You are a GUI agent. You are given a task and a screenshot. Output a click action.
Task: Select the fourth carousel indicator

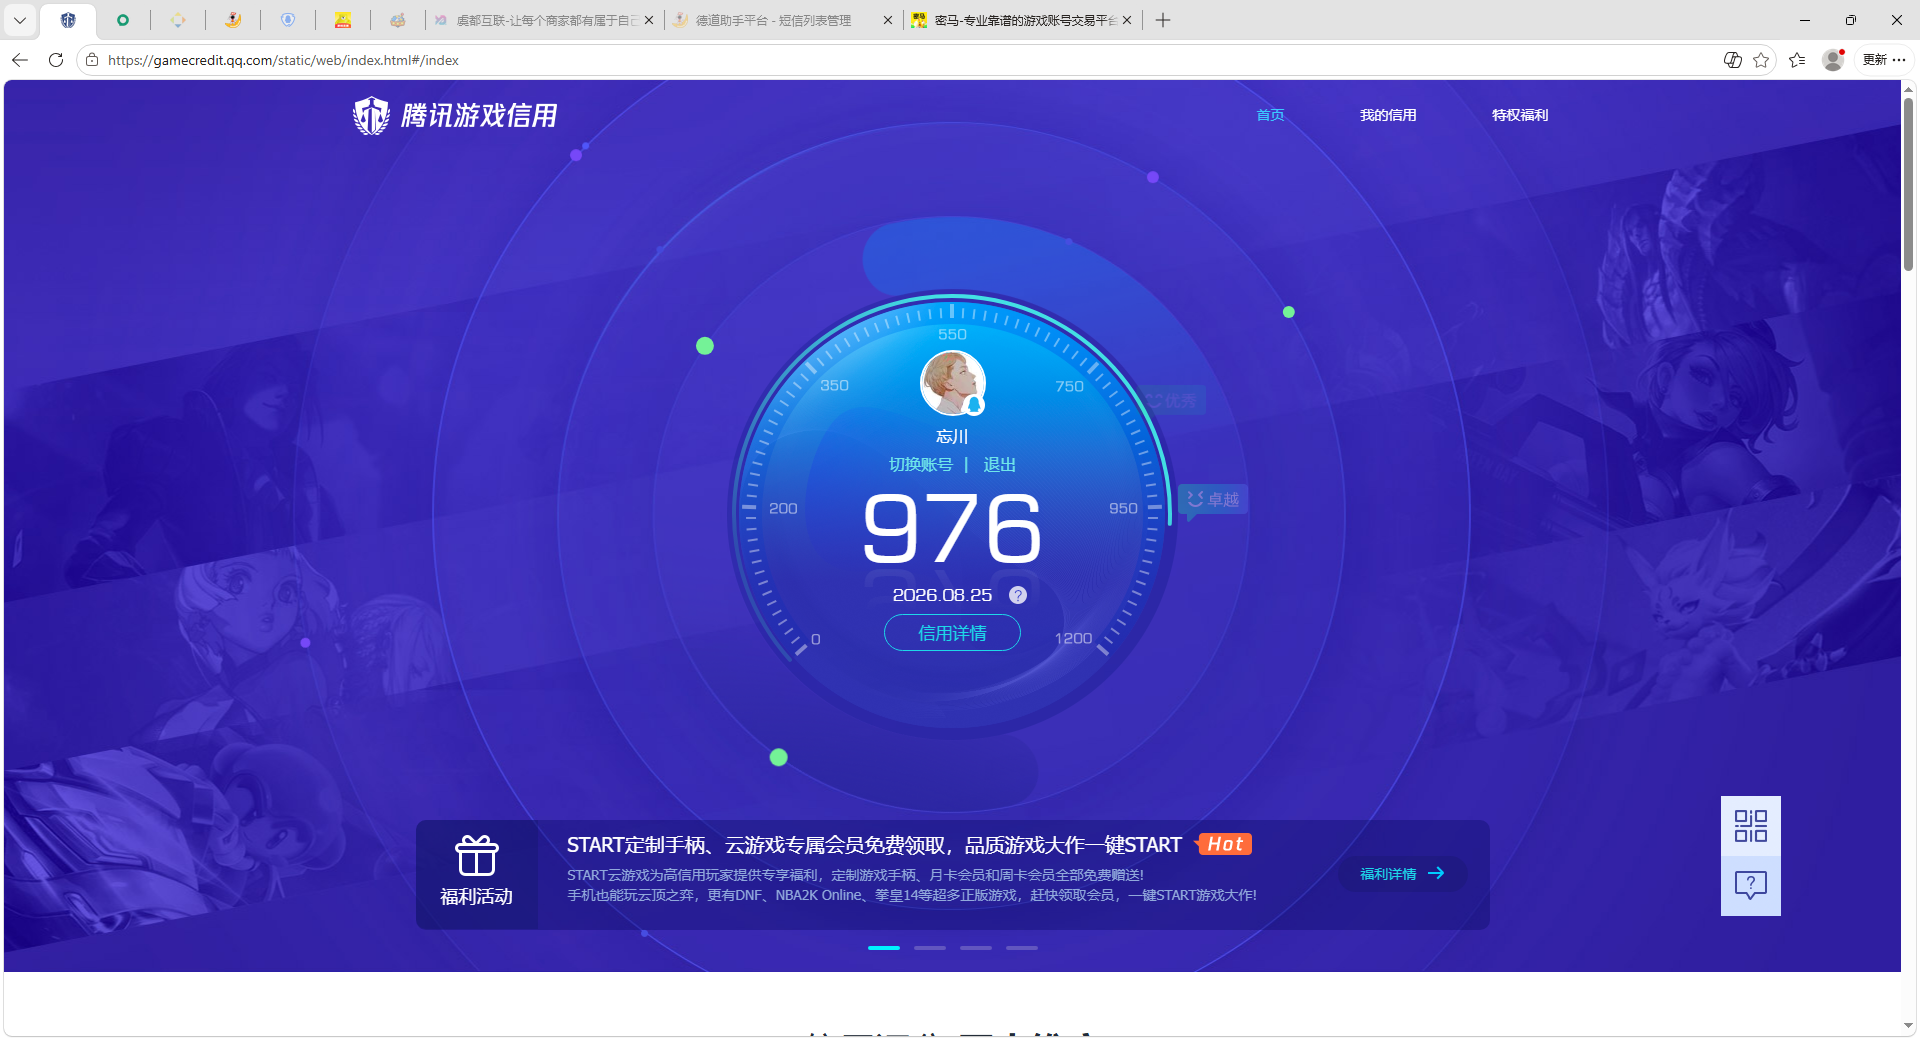click(1022, 948)
